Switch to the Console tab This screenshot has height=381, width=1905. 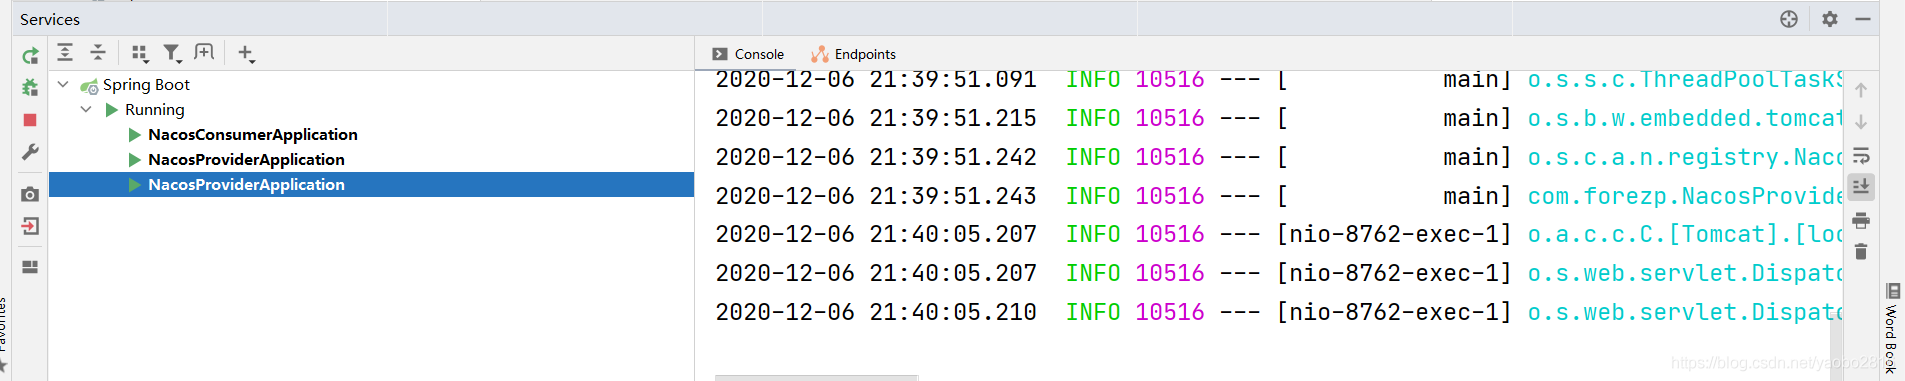(748, 54)
